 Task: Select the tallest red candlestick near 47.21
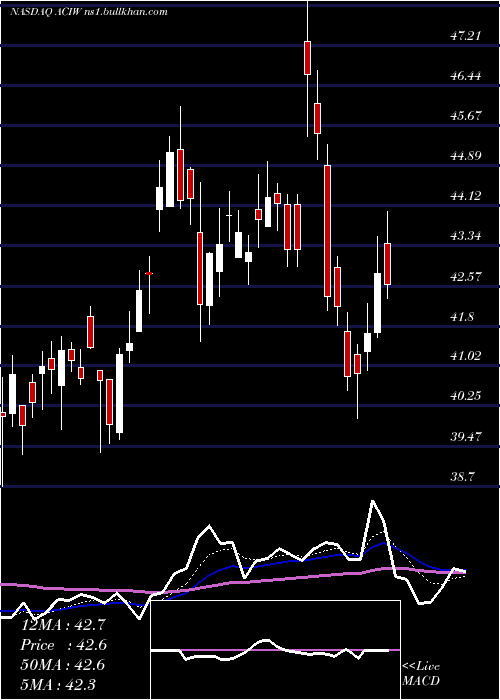coord(307,58)
